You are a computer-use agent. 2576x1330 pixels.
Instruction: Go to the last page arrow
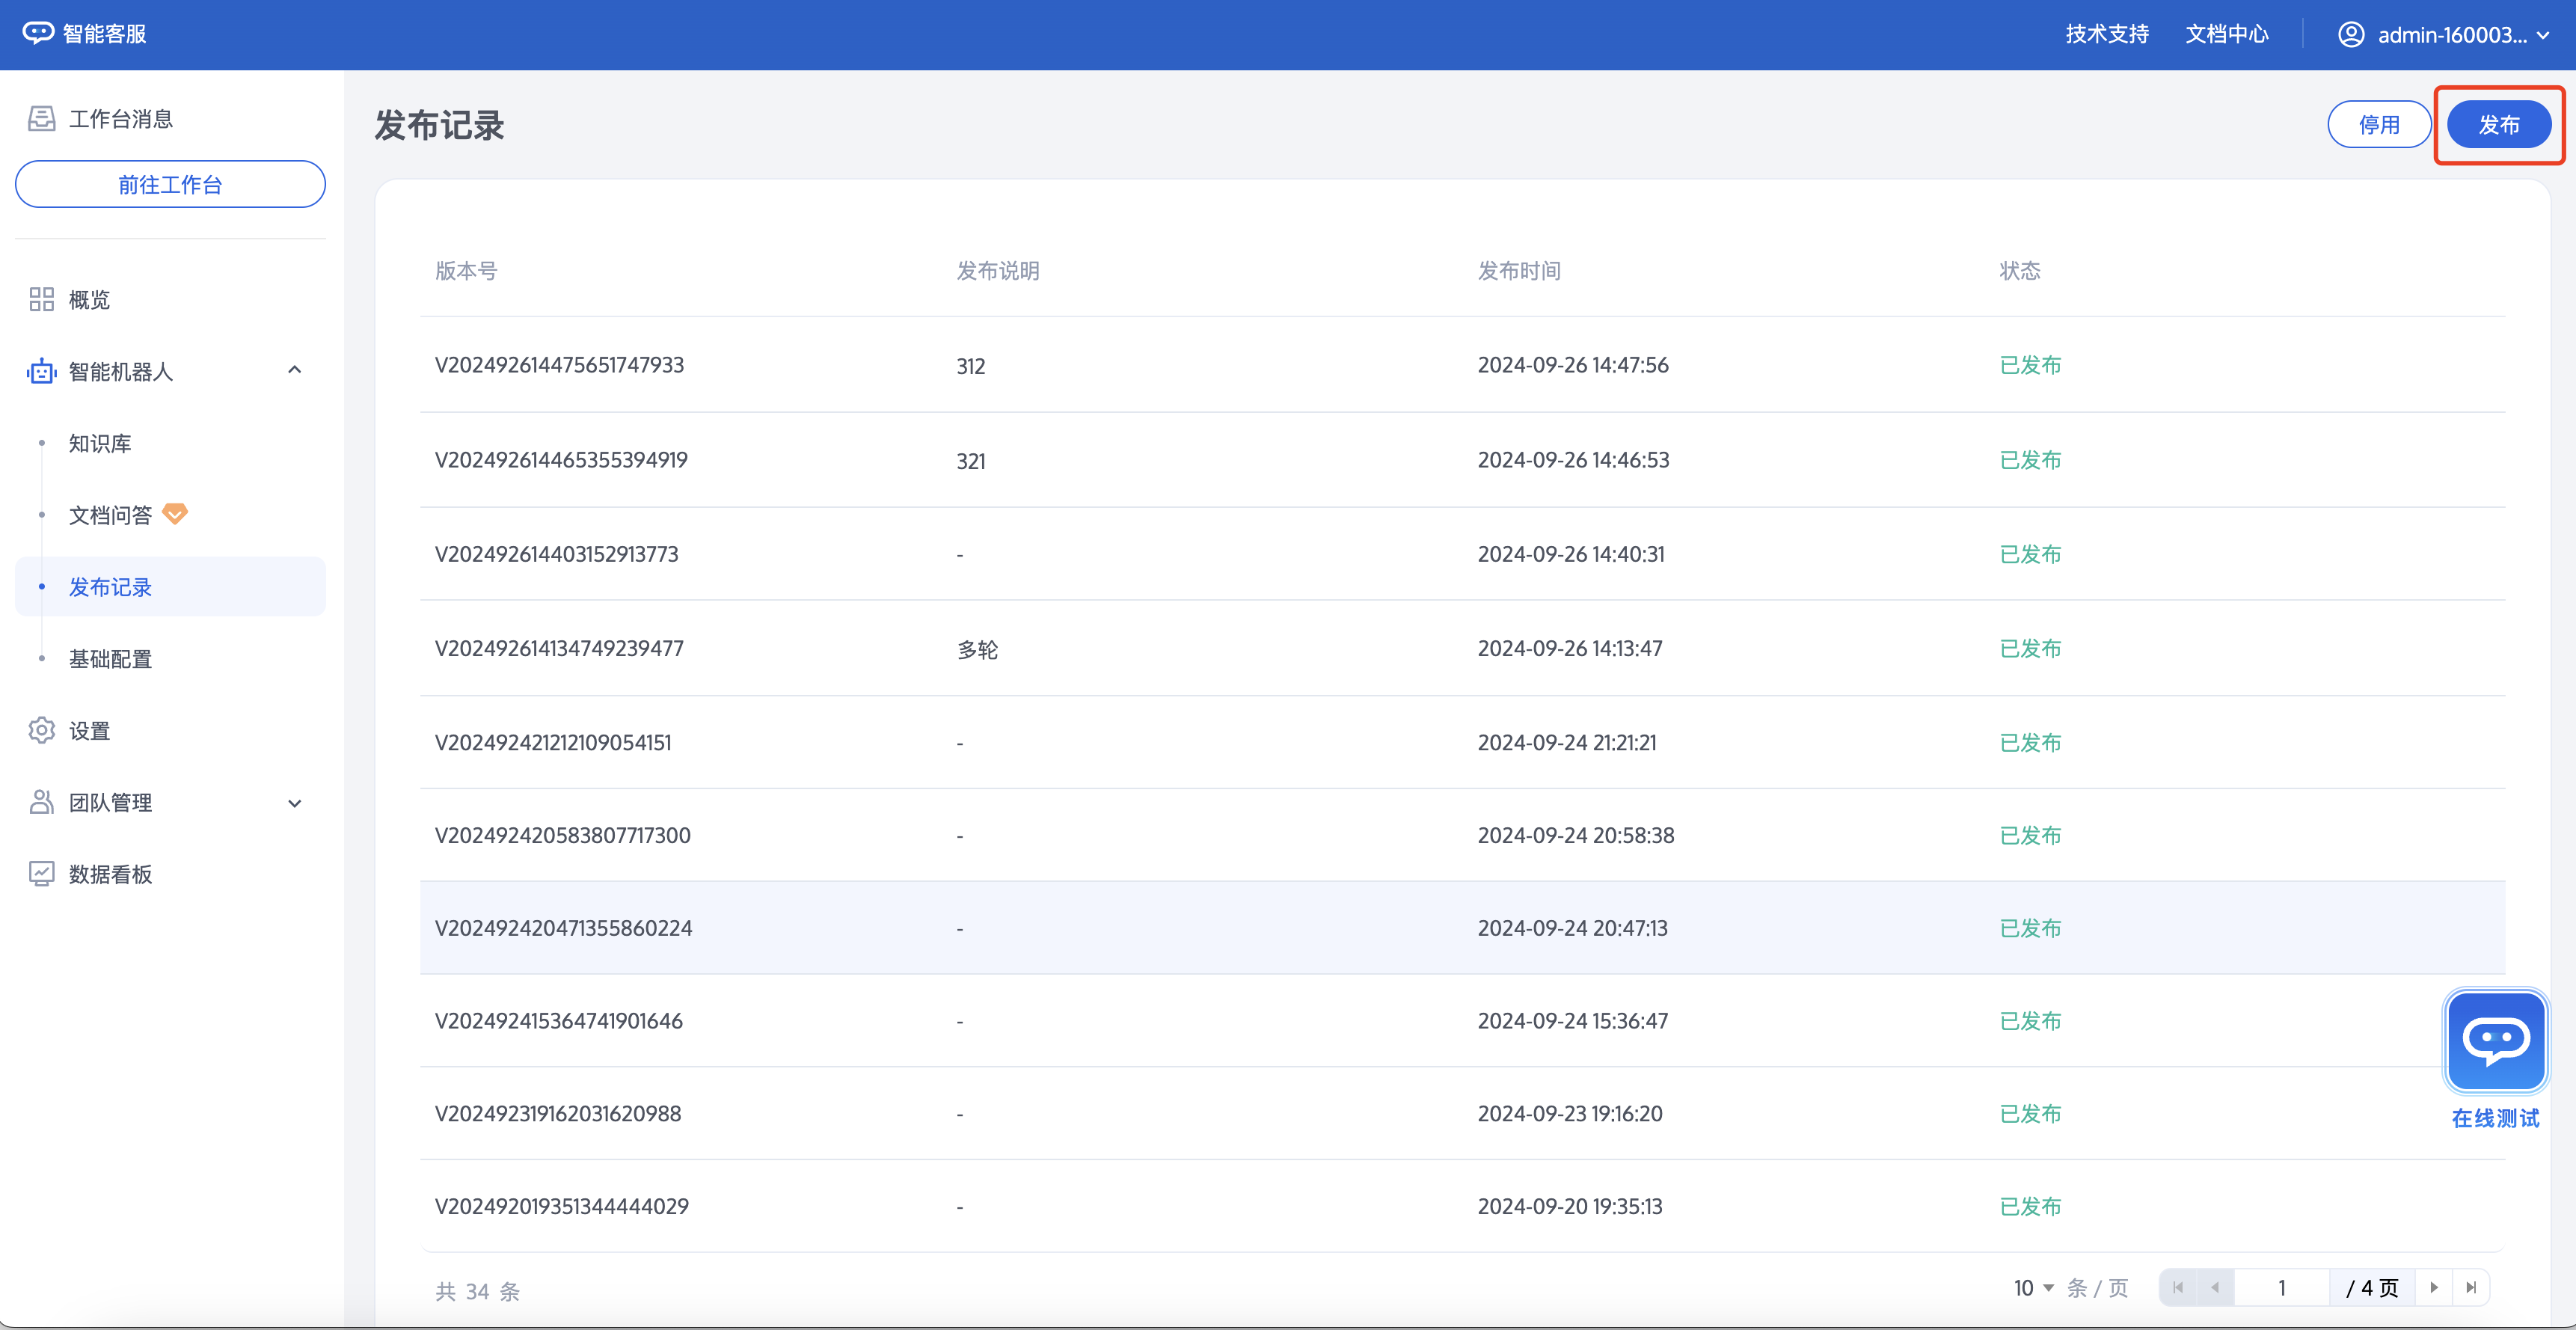point(2471,1287)
